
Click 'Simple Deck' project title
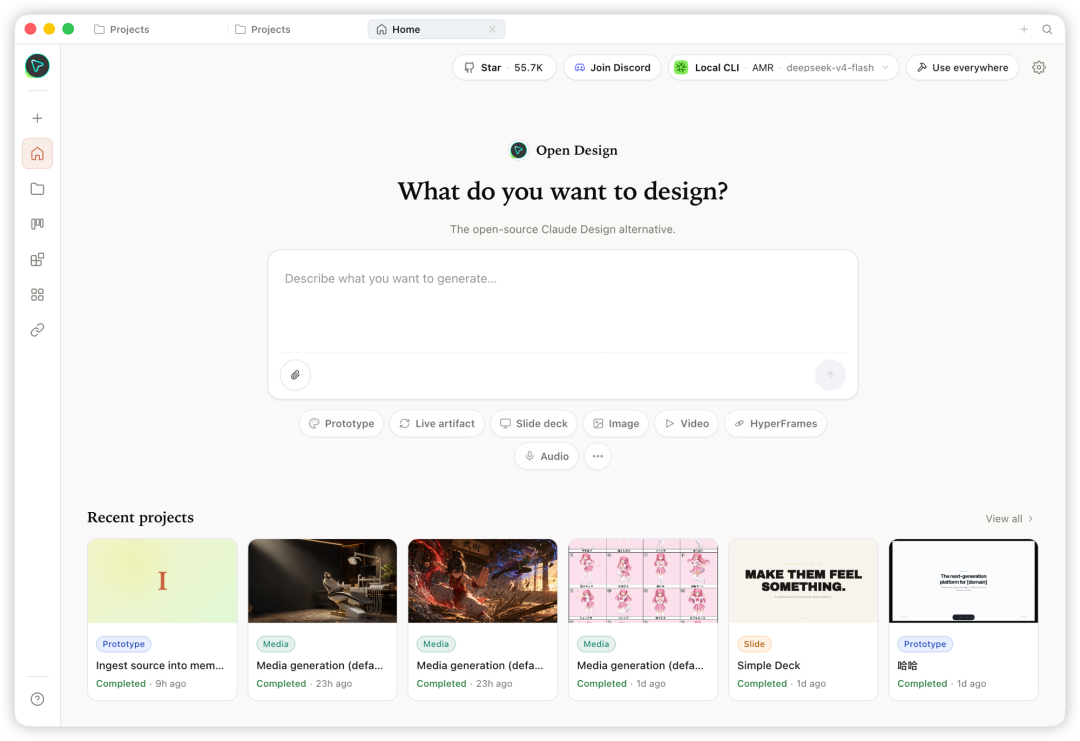pyautogui.click(x=769, y=665)
